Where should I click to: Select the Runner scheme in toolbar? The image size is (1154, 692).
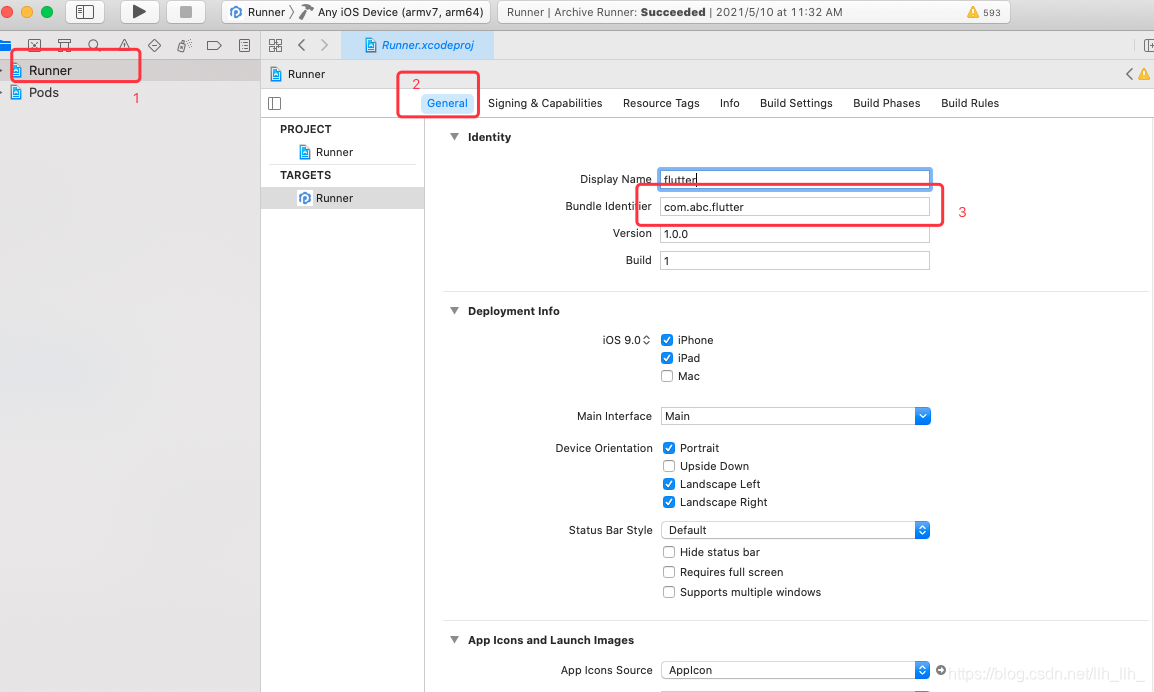pyautogui.click(x=257, y=13)
